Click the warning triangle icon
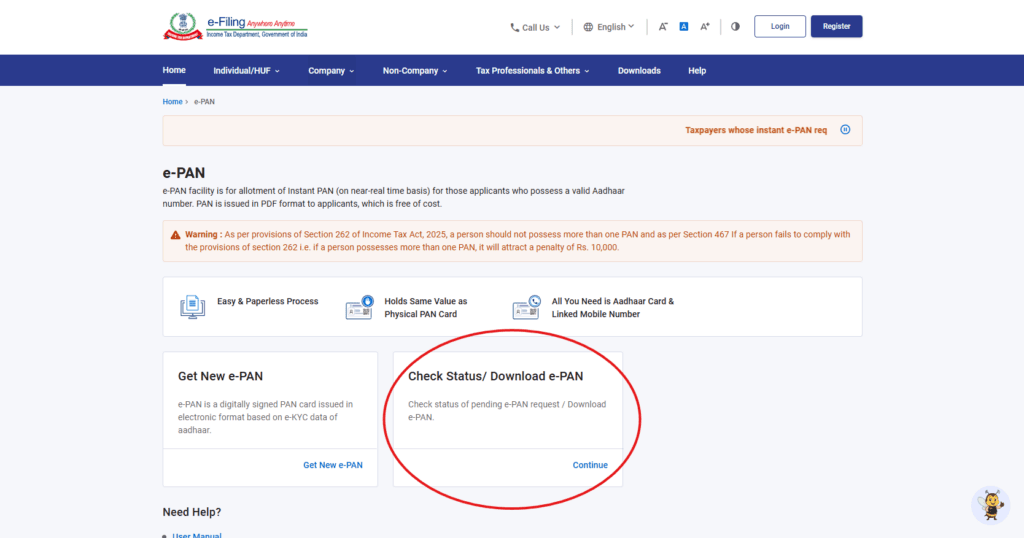This screenshot has height=538, width=1024. pos(175,235)
